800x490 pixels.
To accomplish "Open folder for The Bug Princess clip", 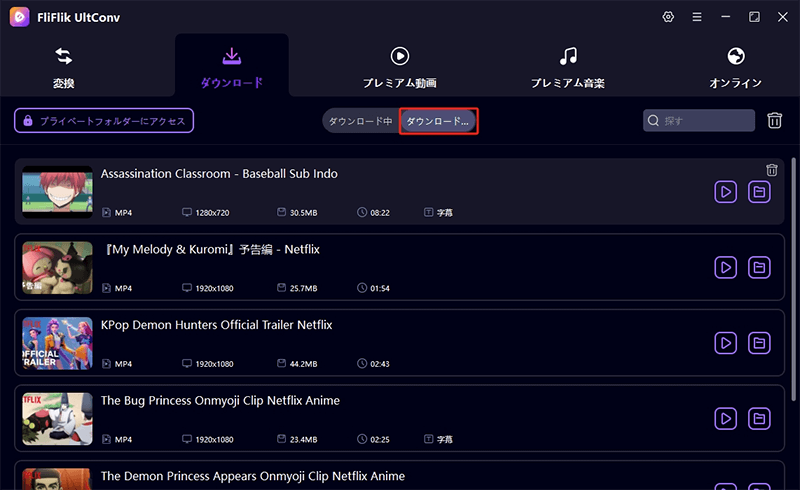I will point(759,419).
